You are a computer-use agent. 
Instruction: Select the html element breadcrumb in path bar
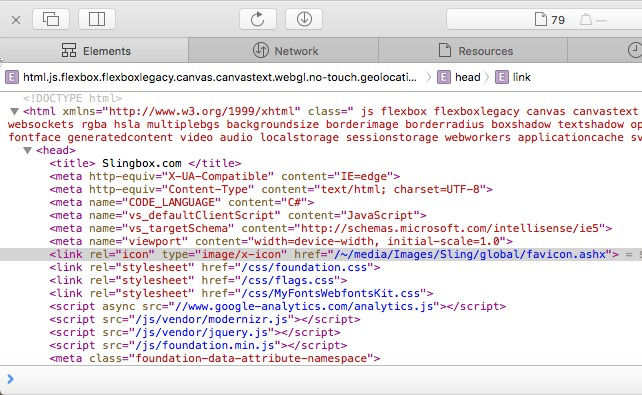point(219,77)
